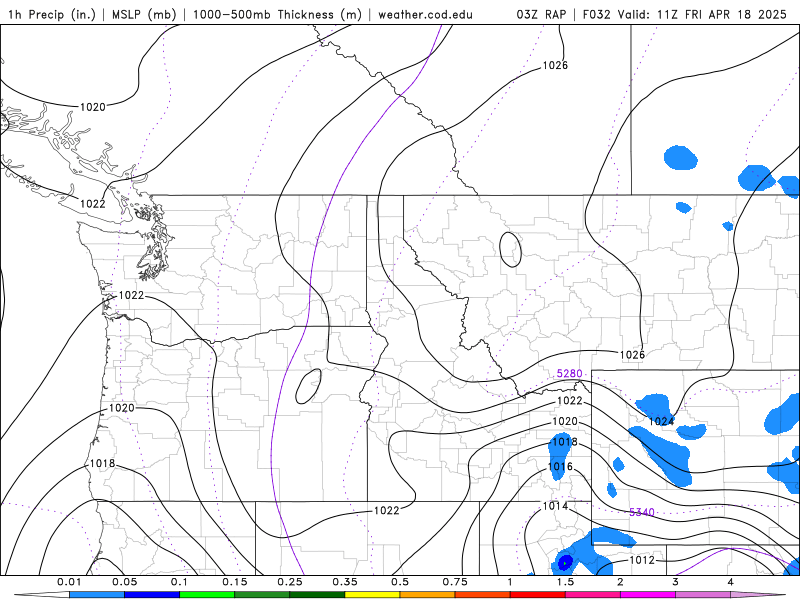Click the 1024 isobar label
Image resolution: width=800 pixels, height=600 pixels.
coord(661,421)
